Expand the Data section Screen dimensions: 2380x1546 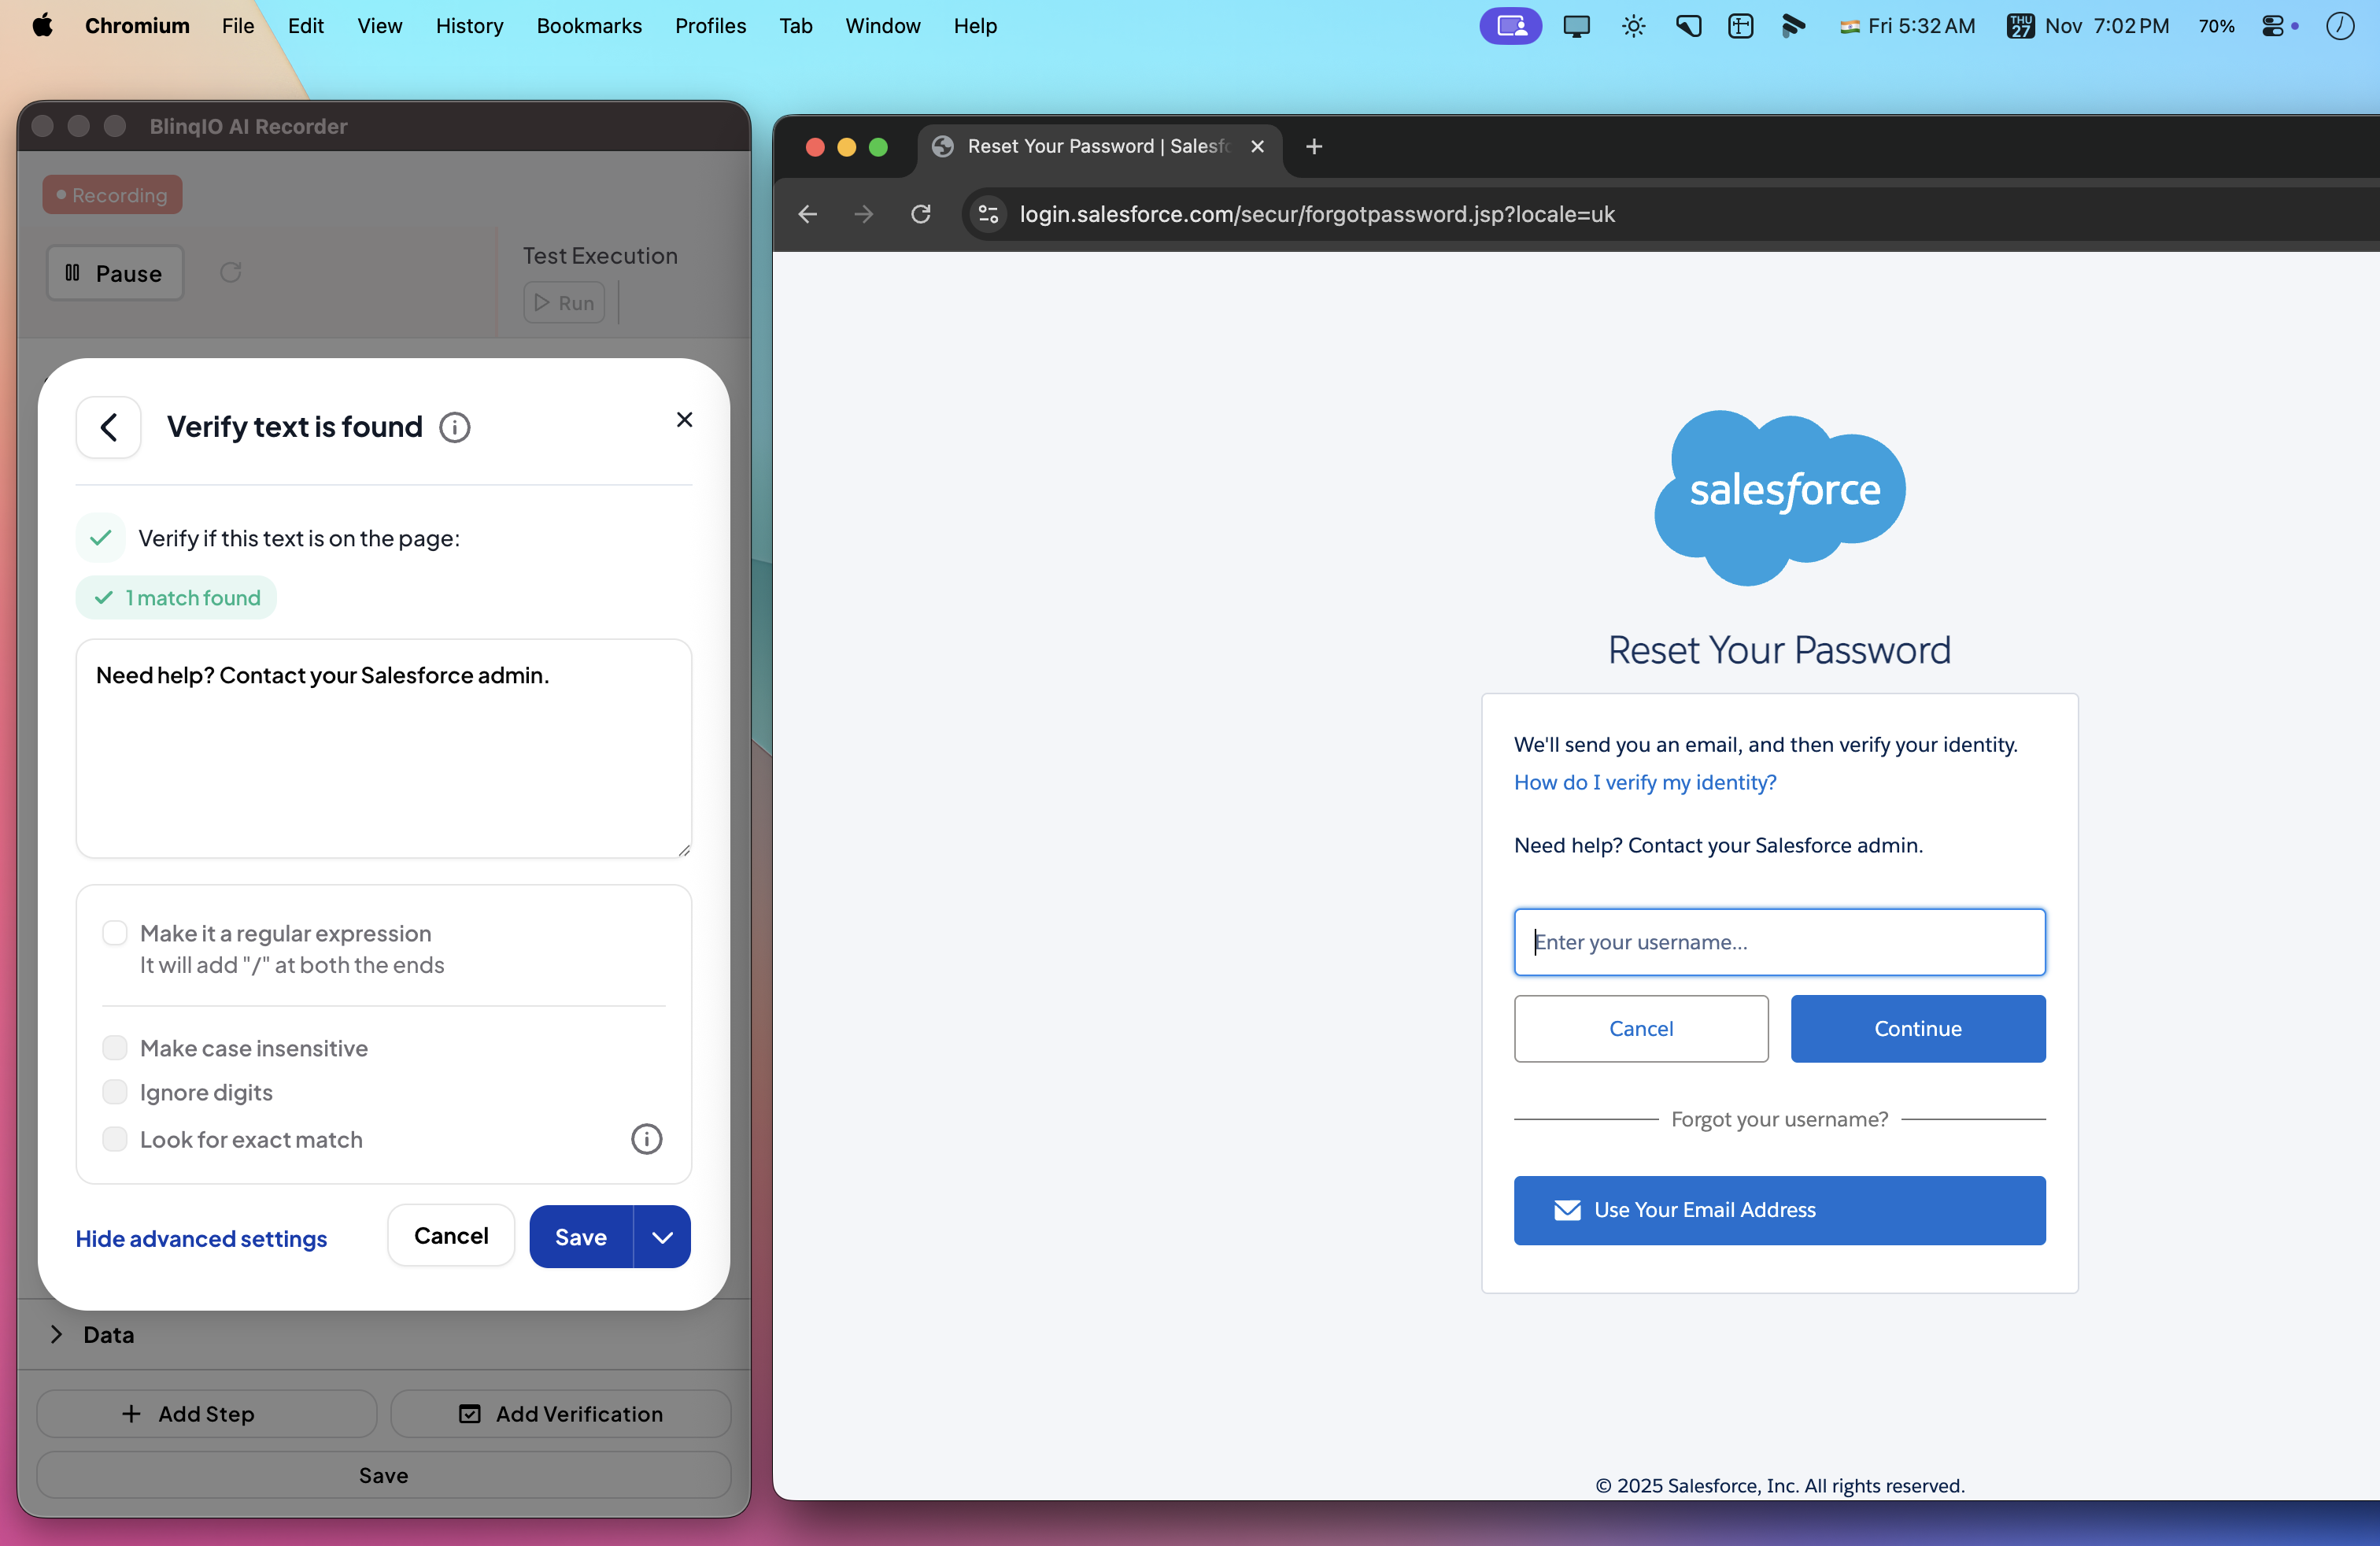[x=57, y=1334]
